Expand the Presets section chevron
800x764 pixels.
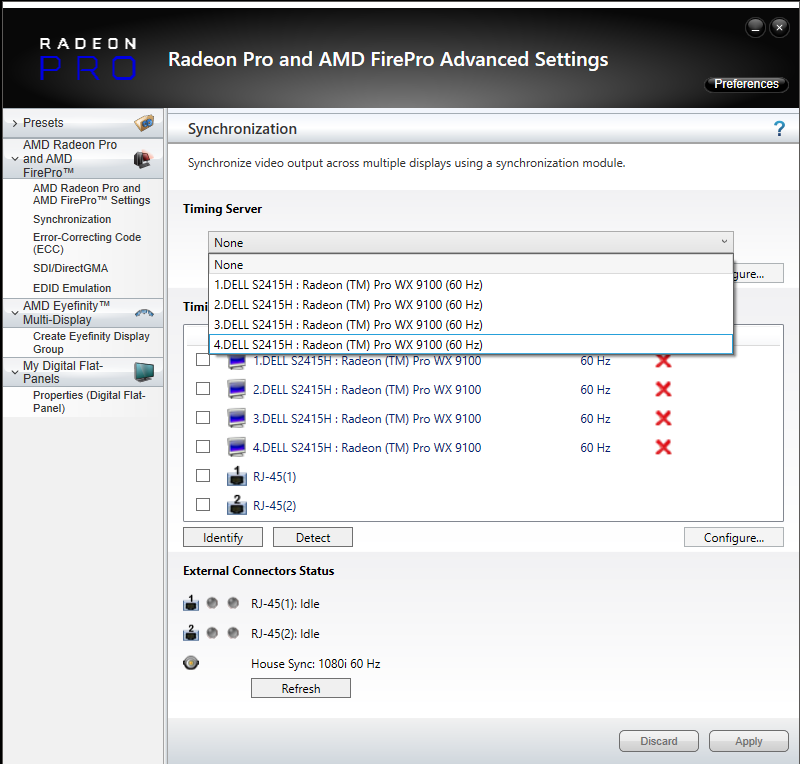15,123
